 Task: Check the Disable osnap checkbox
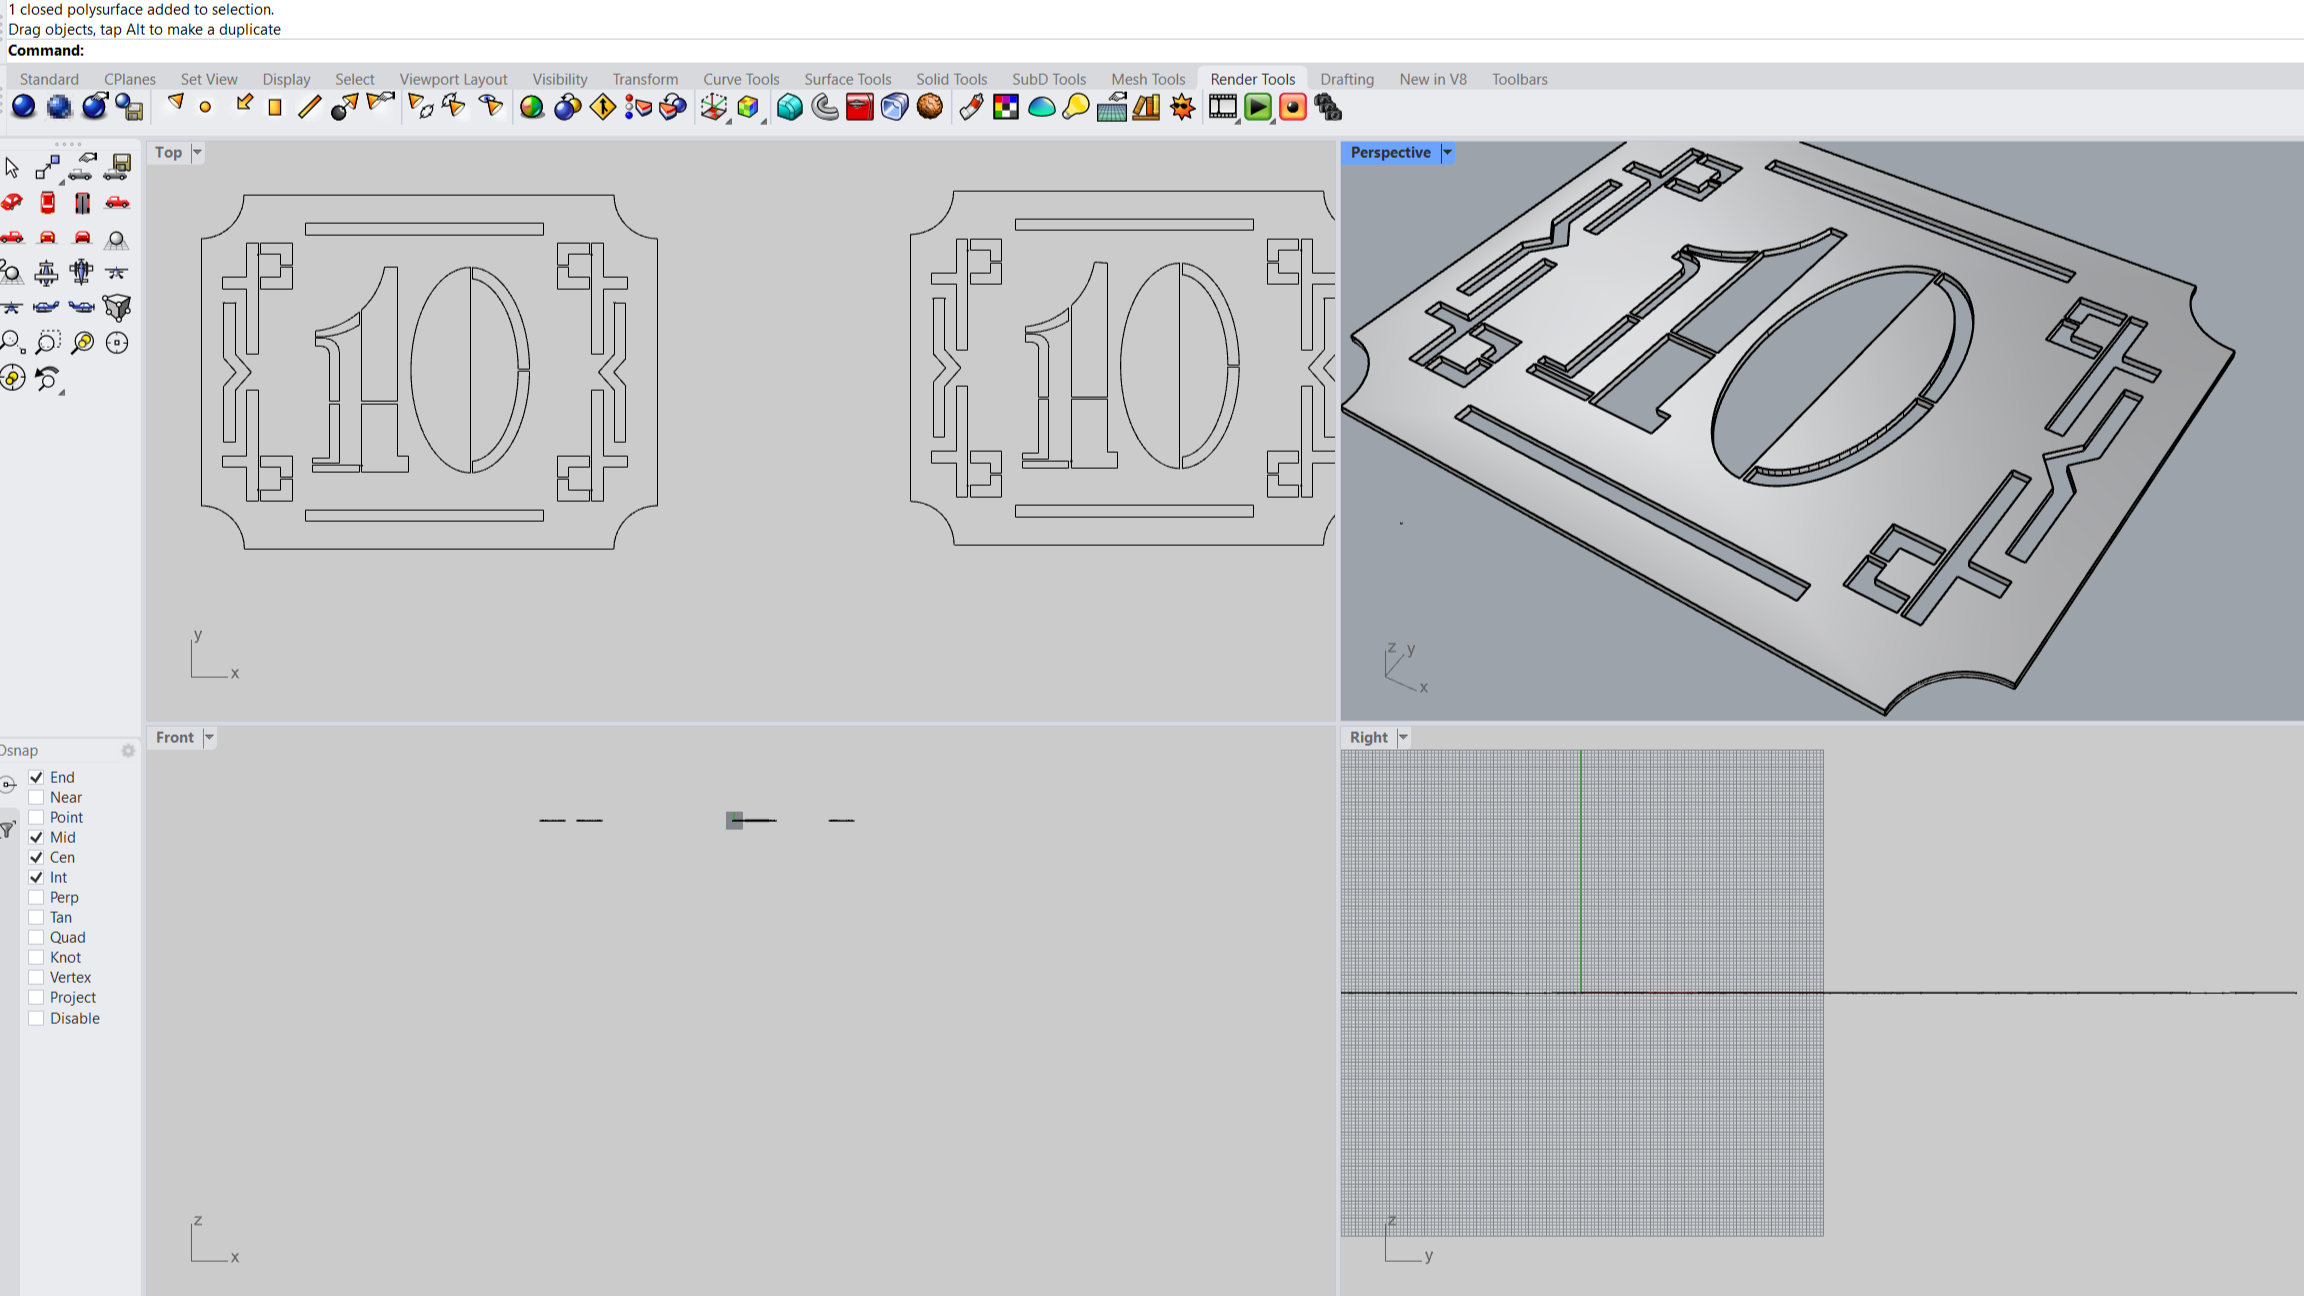[37, 1018]
